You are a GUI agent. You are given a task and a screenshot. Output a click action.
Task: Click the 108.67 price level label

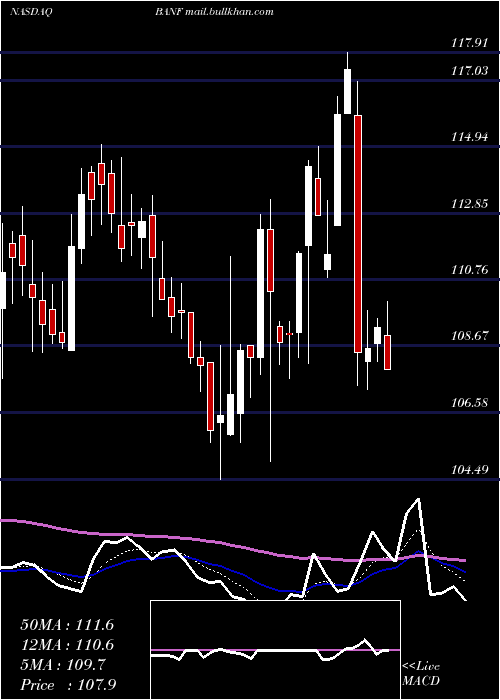coord(469,336)
